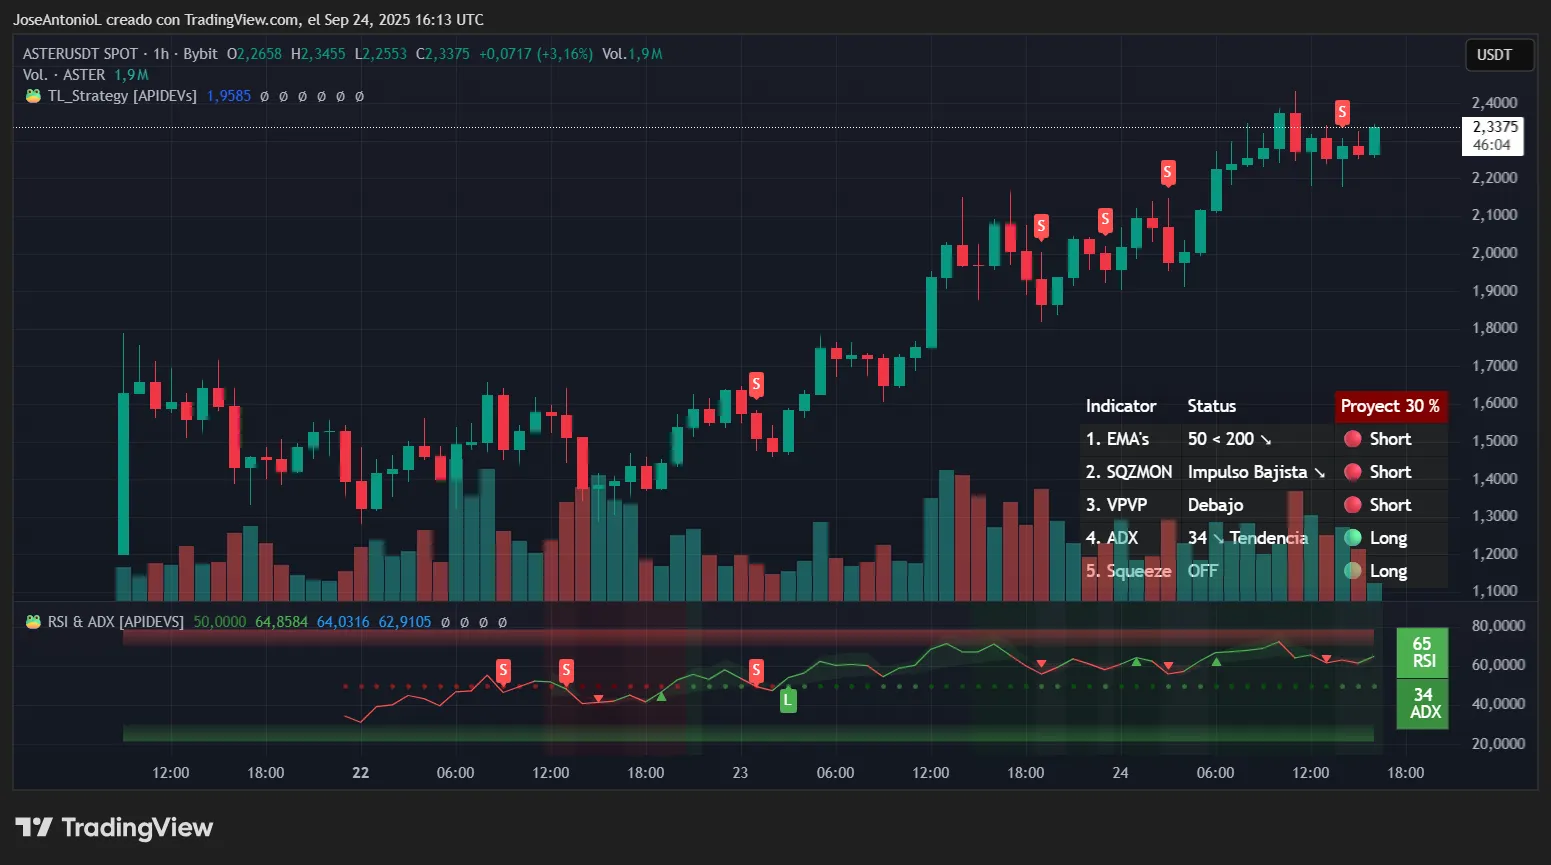Click the green 65 RSI badge

tap(1421, 653)
